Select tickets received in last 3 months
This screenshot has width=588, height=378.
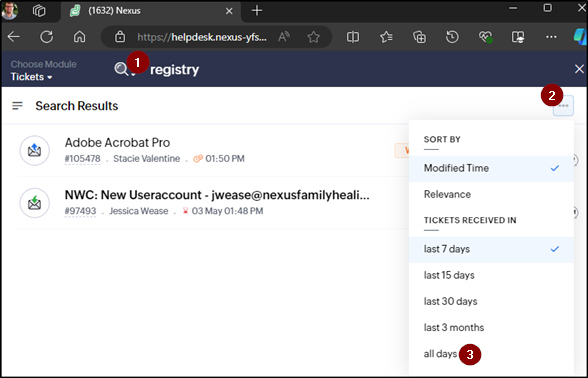491,327
